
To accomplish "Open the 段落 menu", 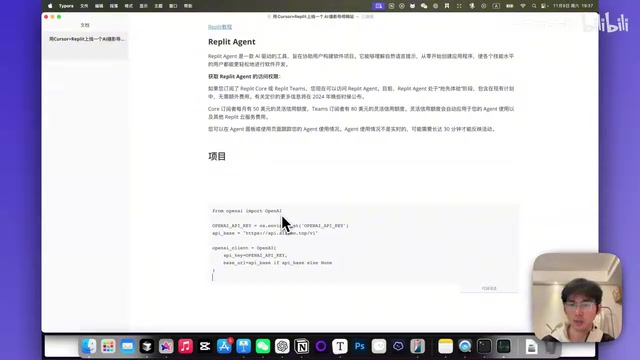I will [114, 6].
